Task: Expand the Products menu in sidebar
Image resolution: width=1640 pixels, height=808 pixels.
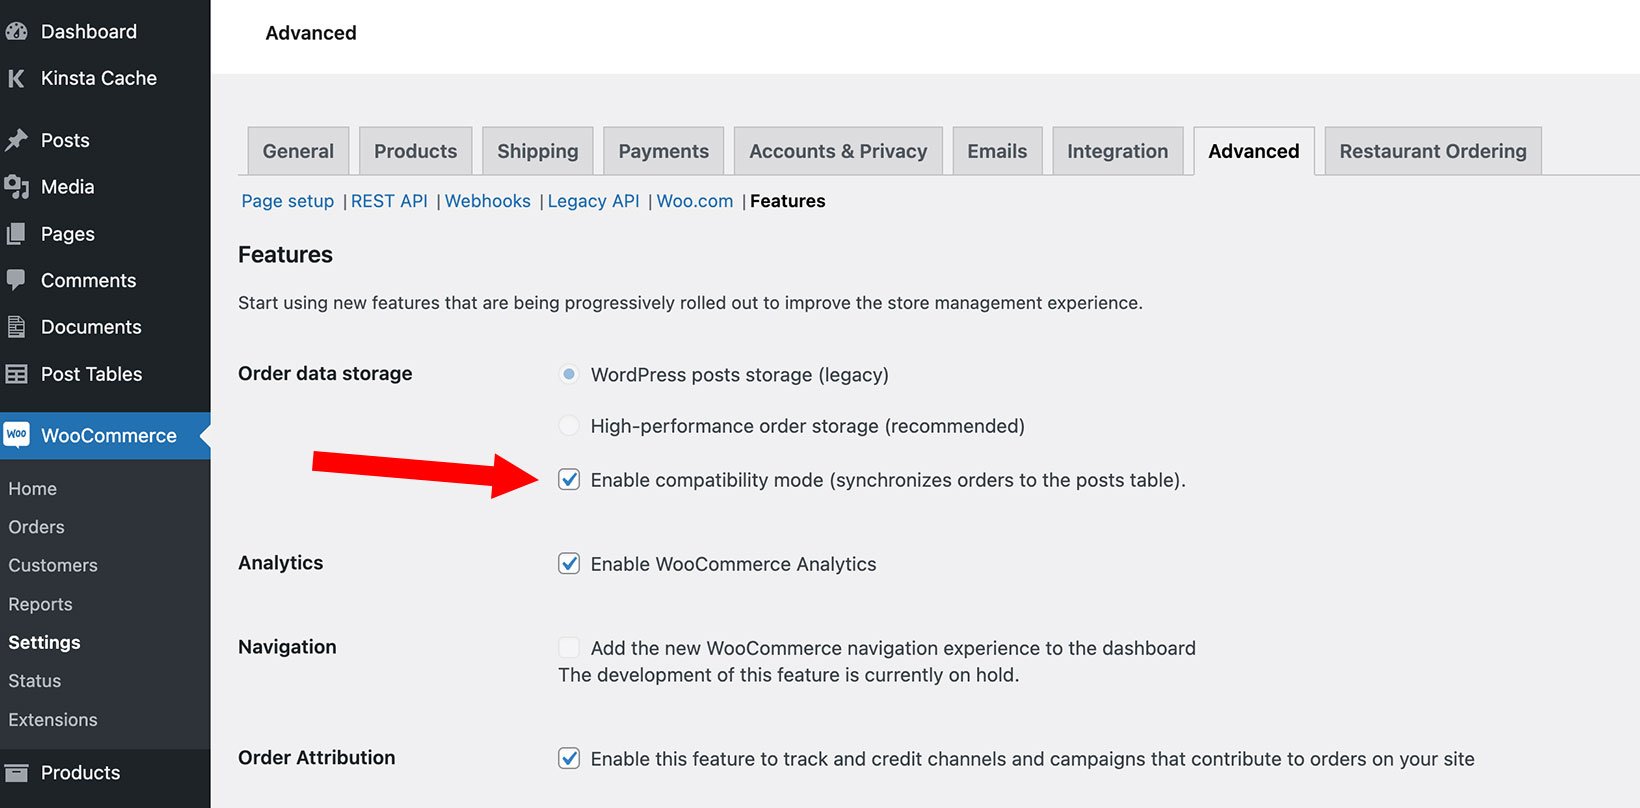Action: tap(80, 772)
